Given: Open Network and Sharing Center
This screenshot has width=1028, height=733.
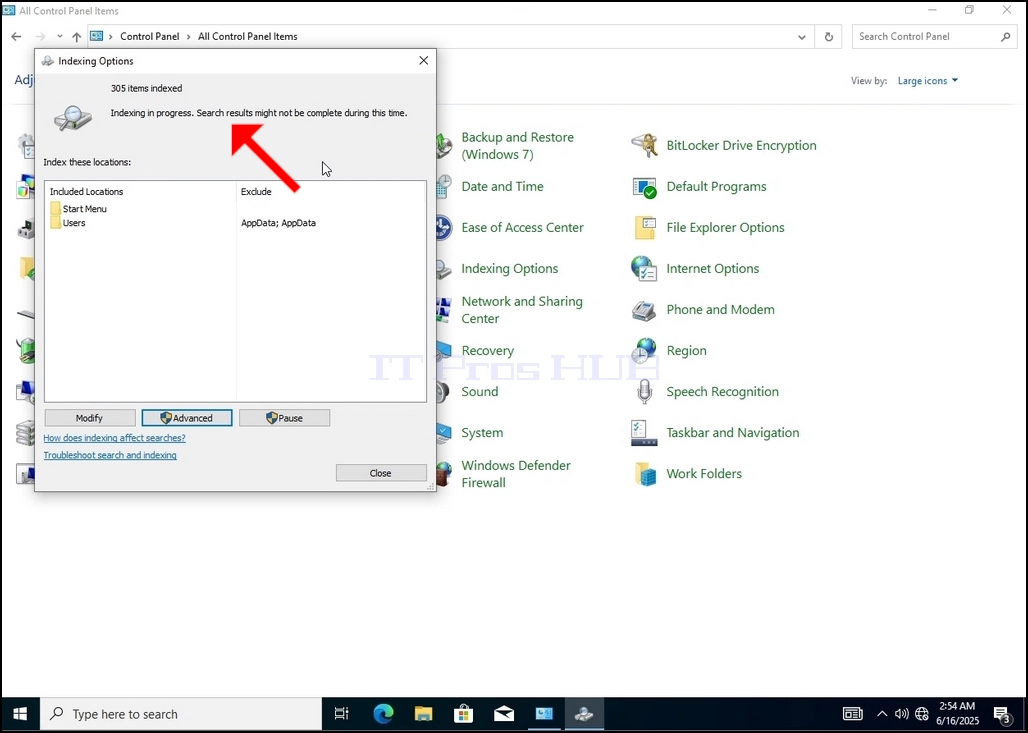Looking at the screenshot, I should pos(522,309).
